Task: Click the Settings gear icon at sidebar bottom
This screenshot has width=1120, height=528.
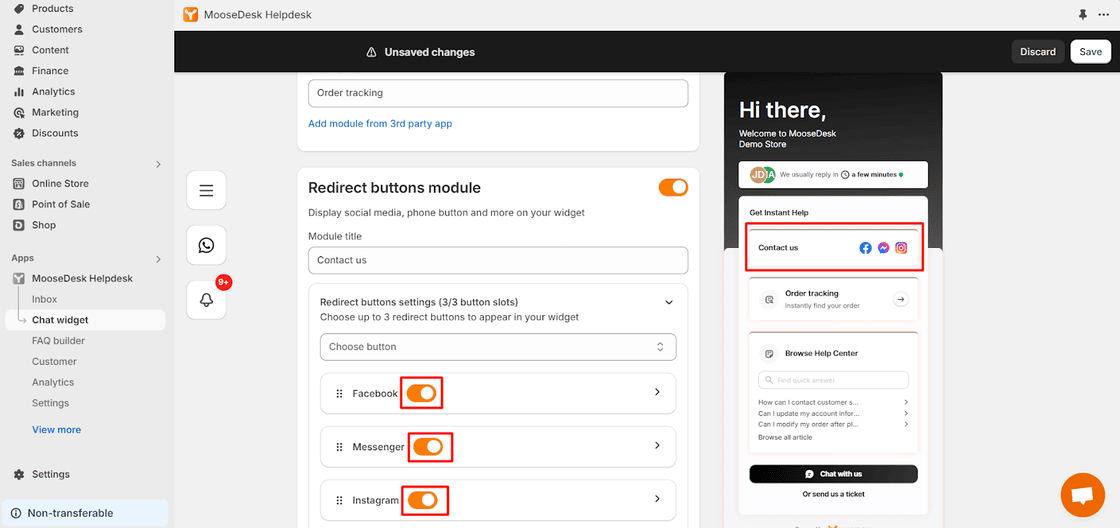Action: (19, 474)
